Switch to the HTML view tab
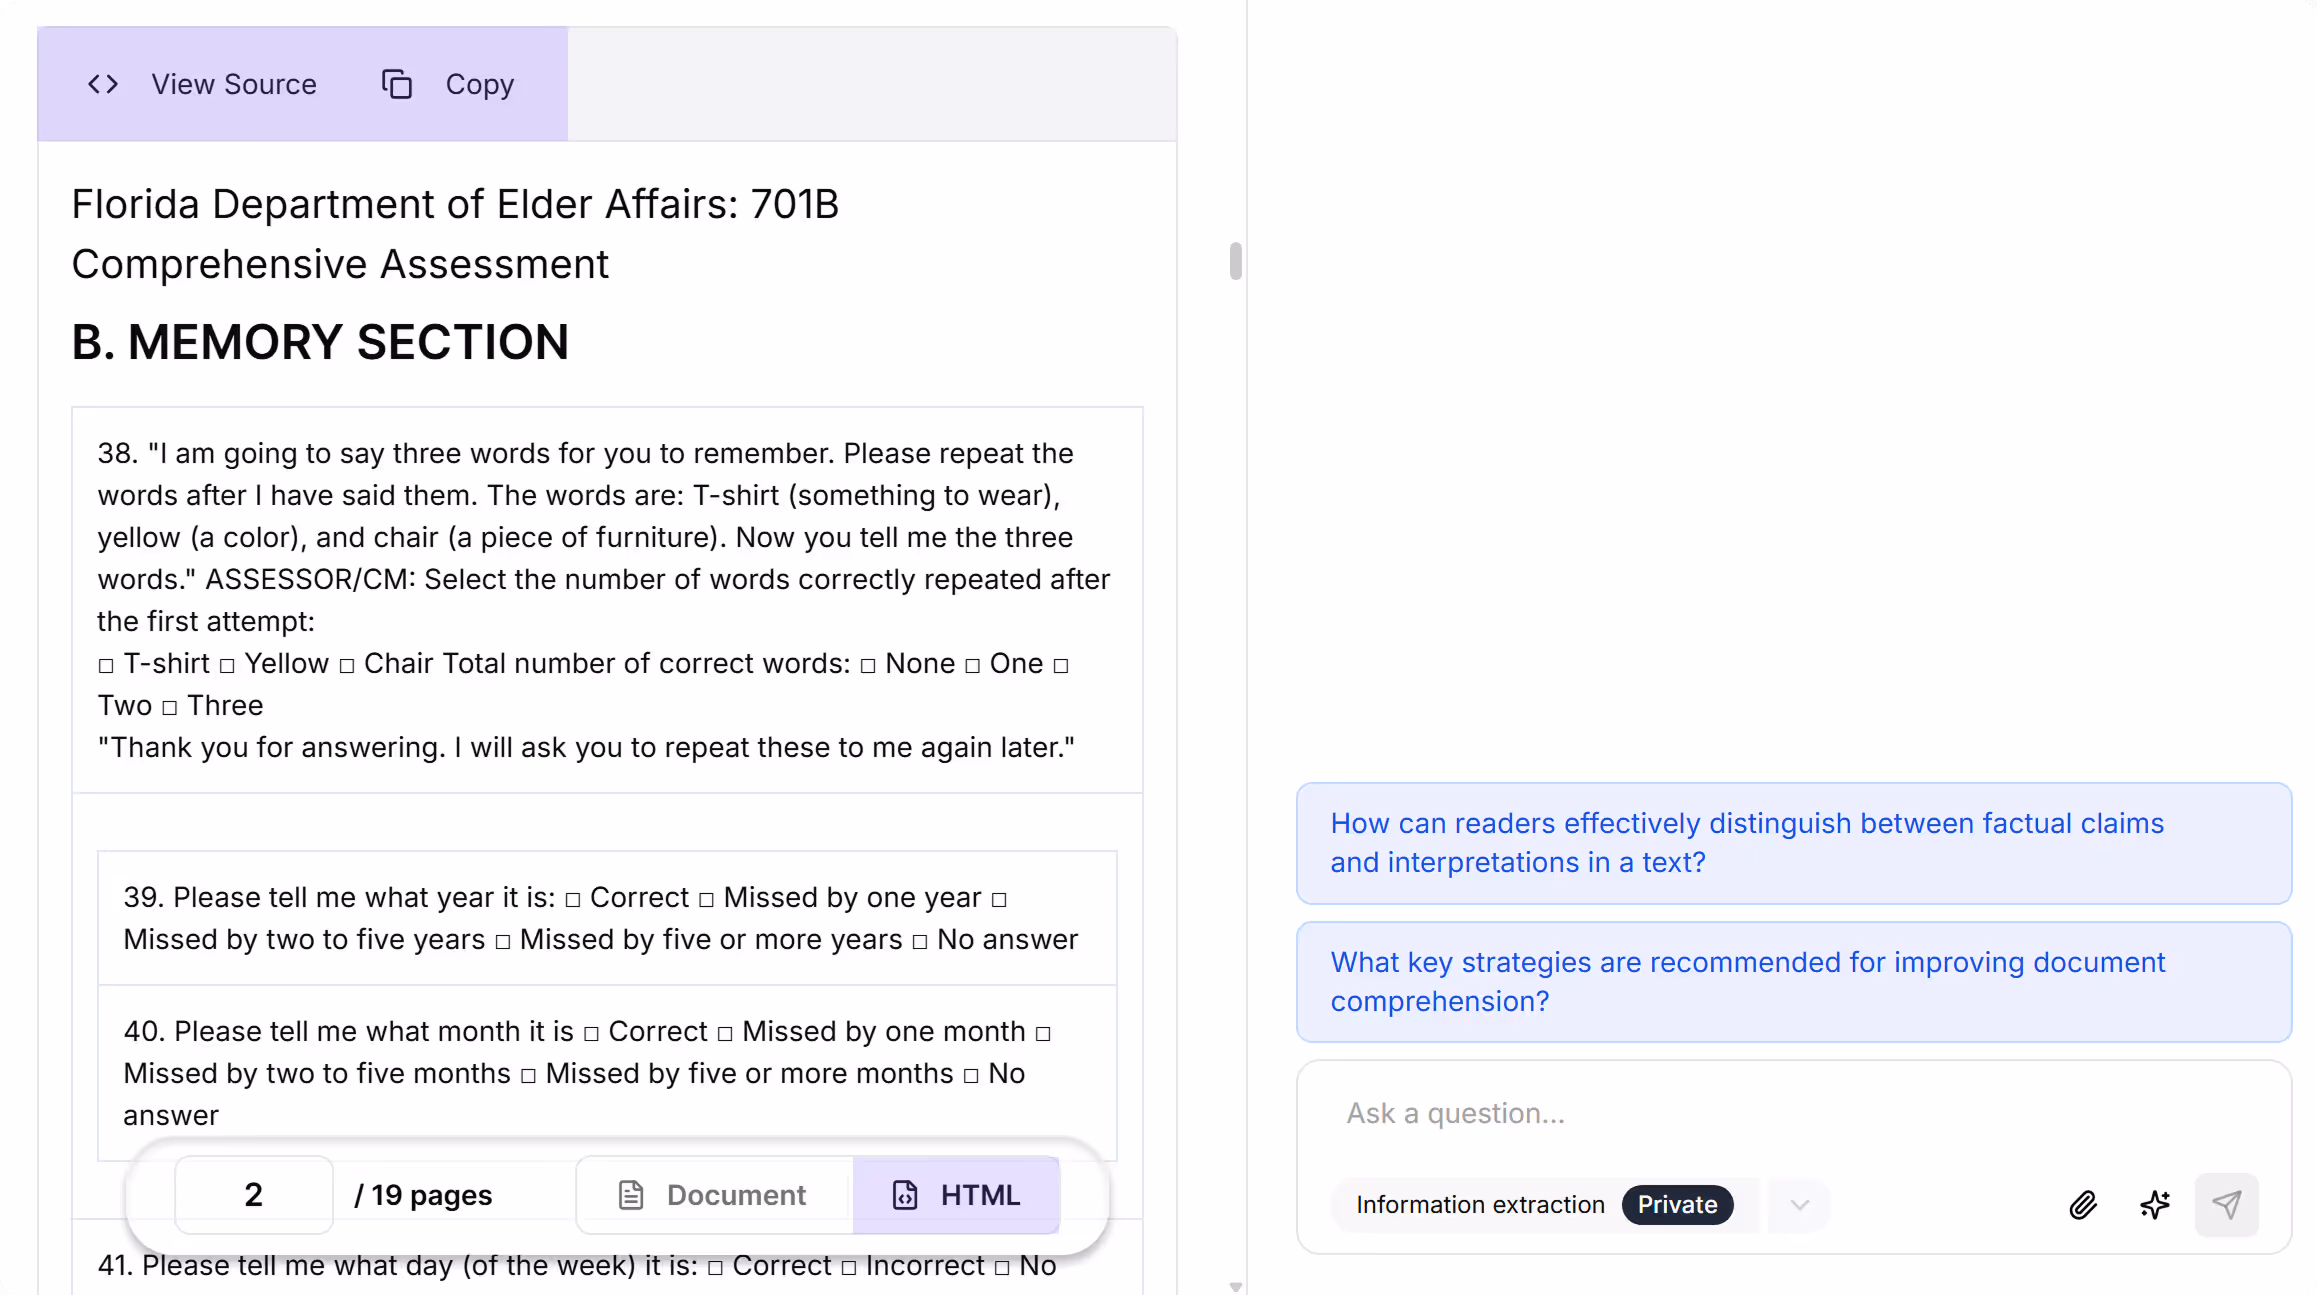The width and height of the screenshot is (2317, 1295). (x=956, y=1195)
